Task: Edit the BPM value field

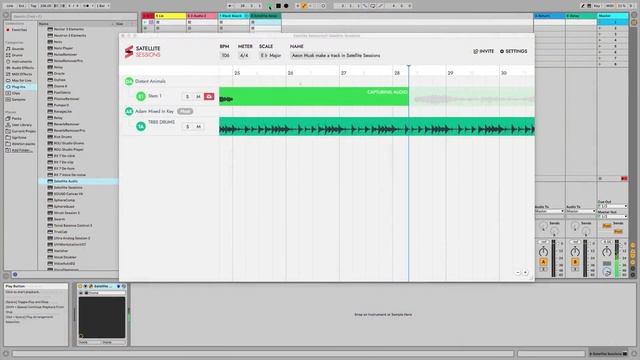Action: click(x=225, y=55)
